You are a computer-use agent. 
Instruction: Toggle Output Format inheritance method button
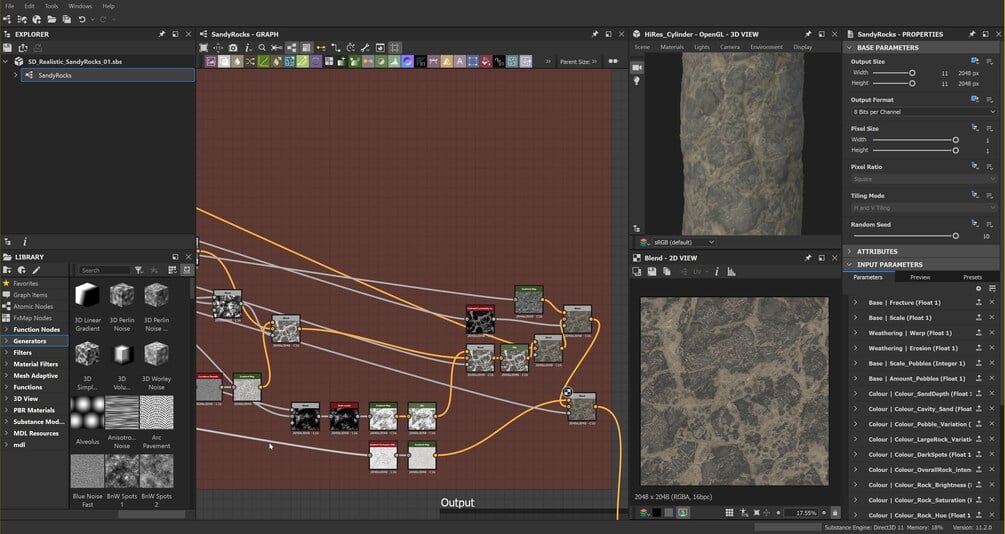point(975,100)
